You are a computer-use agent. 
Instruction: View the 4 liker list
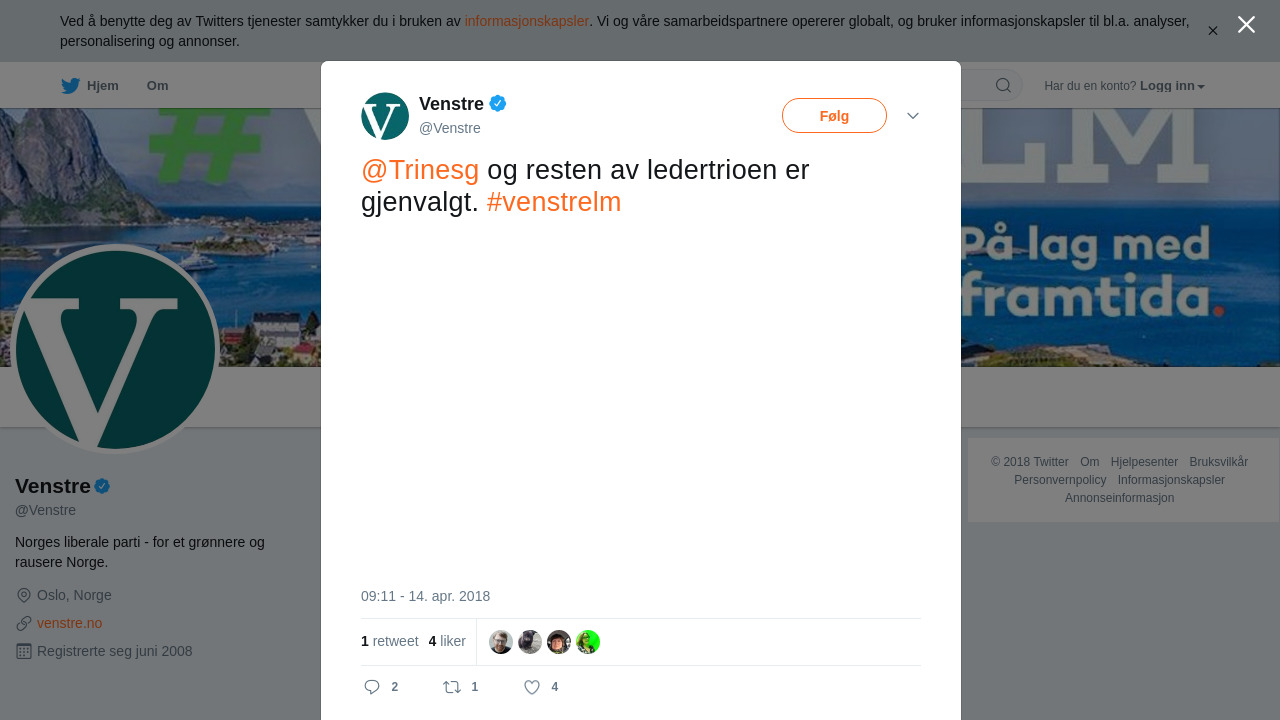447,641
